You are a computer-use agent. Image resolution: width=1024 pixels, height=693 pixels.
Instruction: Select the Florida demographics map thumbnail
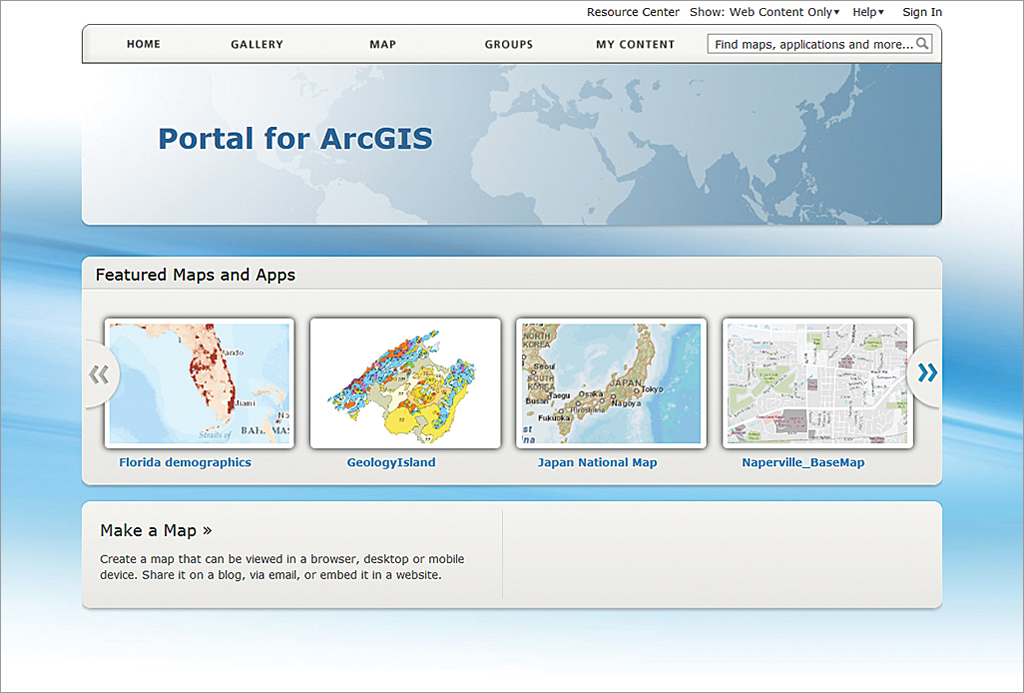coord(200,383)
